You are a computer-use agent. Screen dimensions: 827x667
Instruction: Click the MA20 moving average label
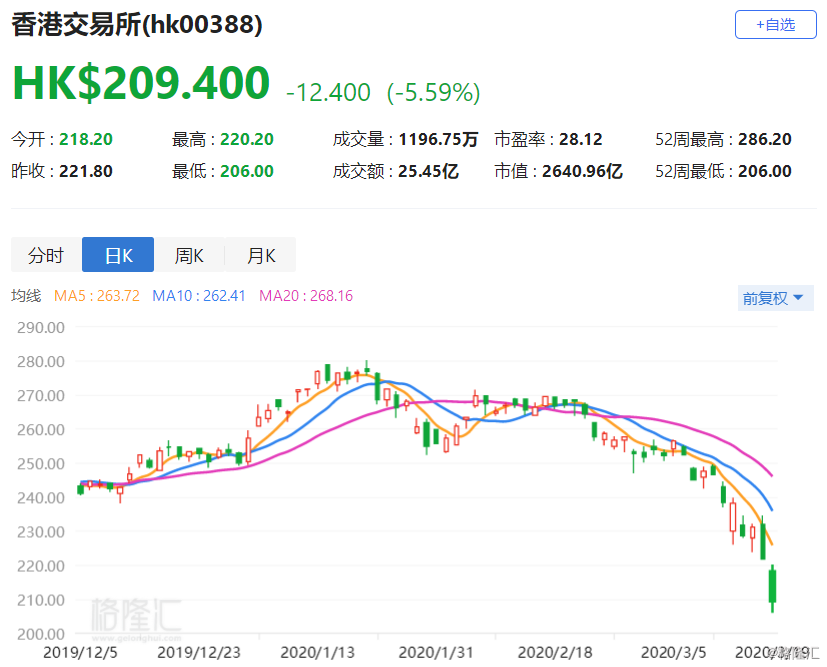click(x=306, y=296)
